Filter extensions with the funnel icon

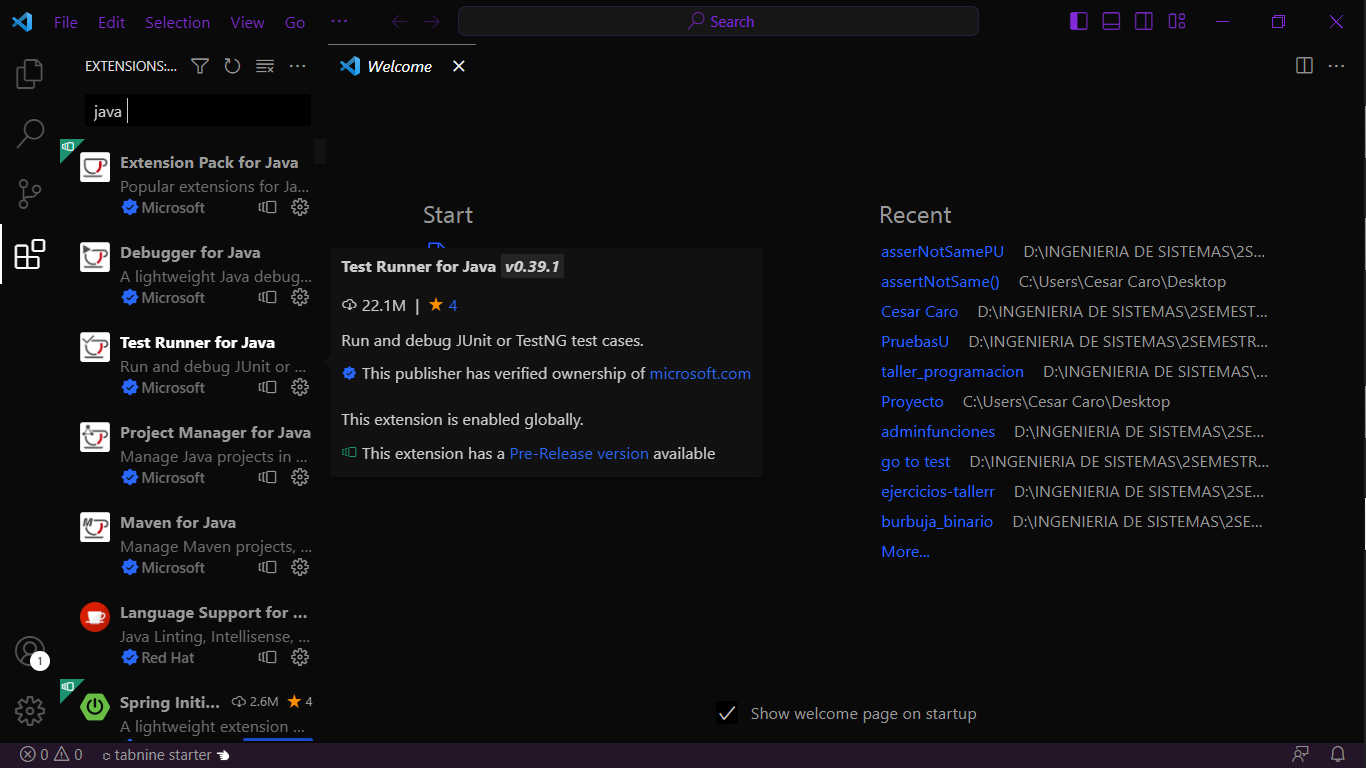coord(200,66)
